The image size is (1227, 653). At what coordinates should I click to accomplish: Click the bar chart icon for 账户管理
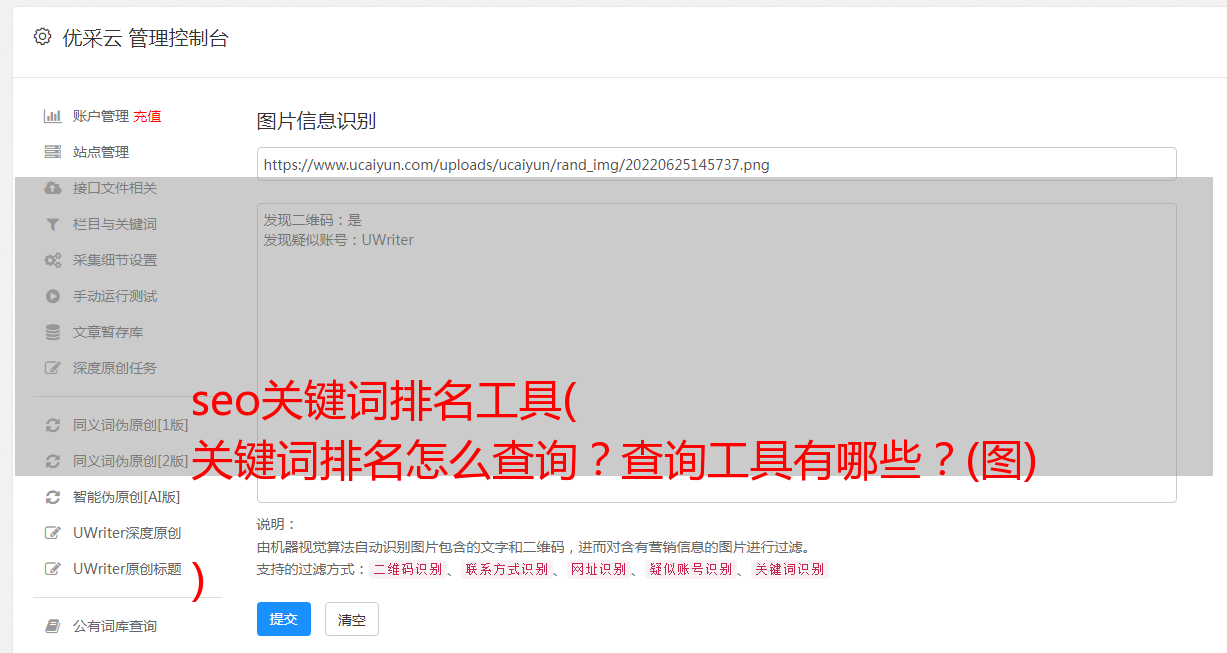(53, 116)
